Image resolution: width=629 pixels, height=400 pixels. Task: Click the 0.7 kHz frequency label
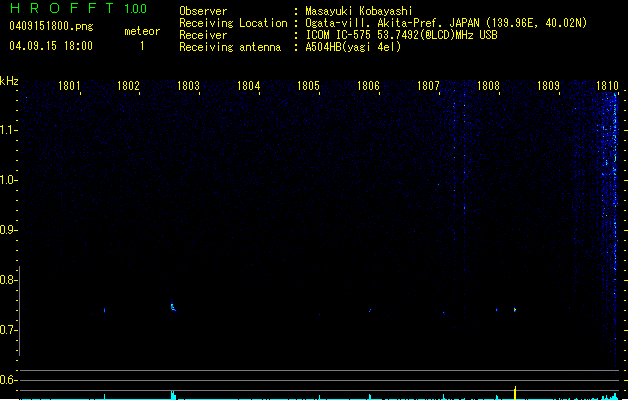coord(8,330)
